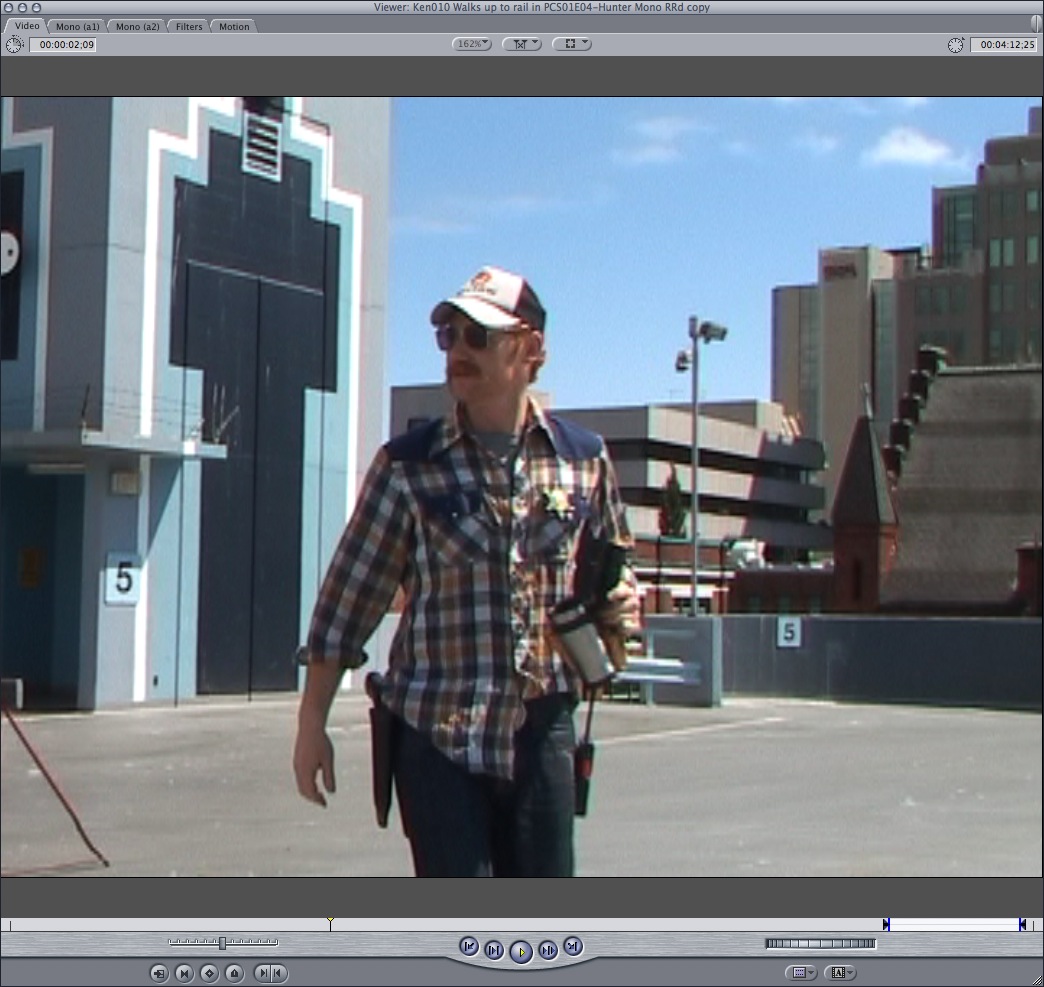Jump to Next Edit with transport button
This screenshot has width=1044, height=987.
click(572, 946)
